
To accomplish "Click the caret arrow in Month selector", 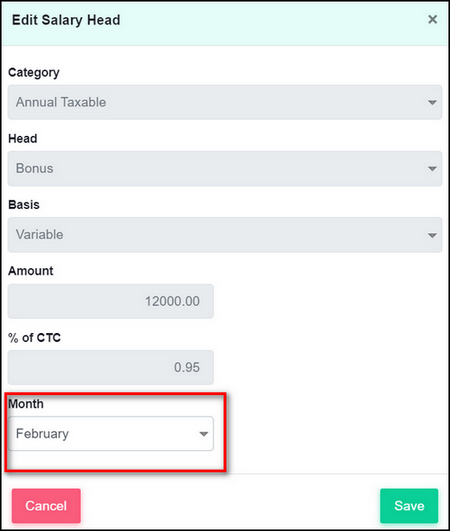I will (x=203, y=434).
